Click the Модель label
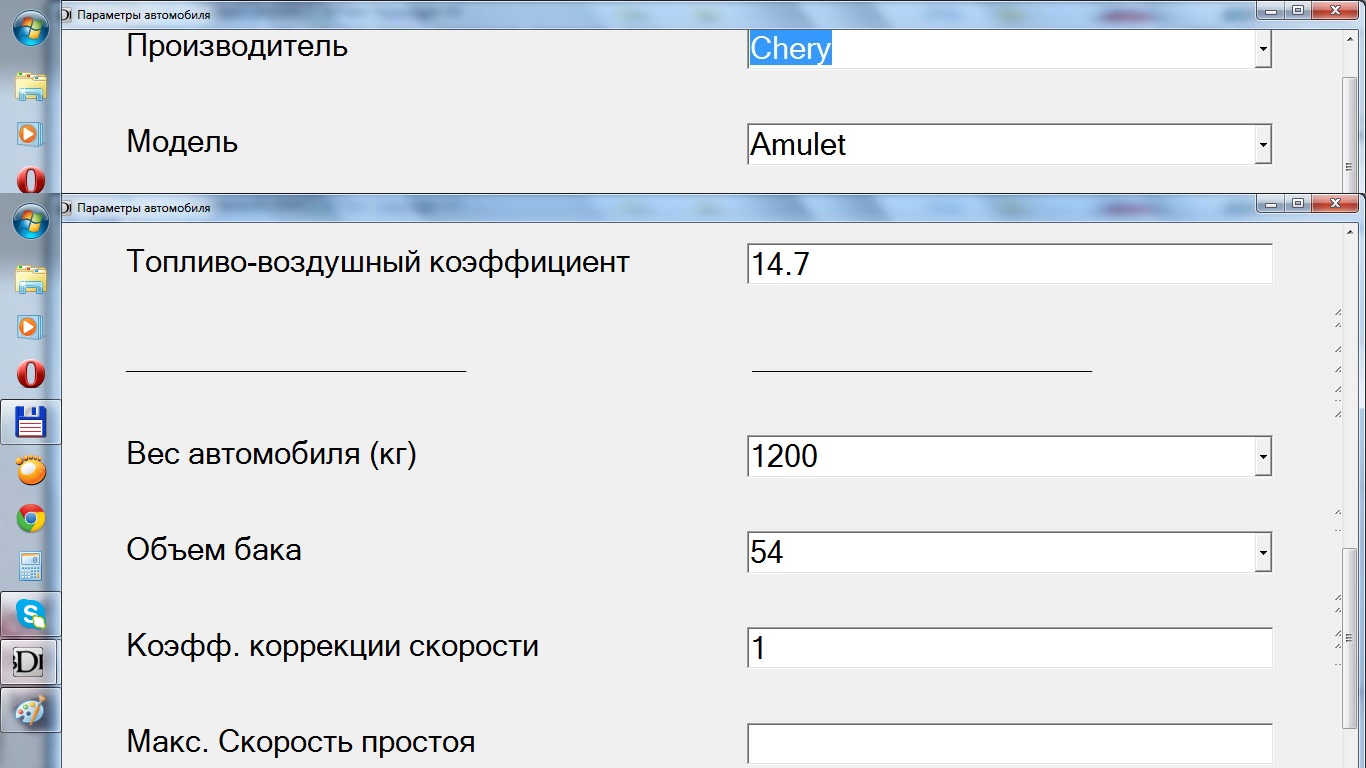Screen dimensions: 1366x768 click(x=182, y=142)
